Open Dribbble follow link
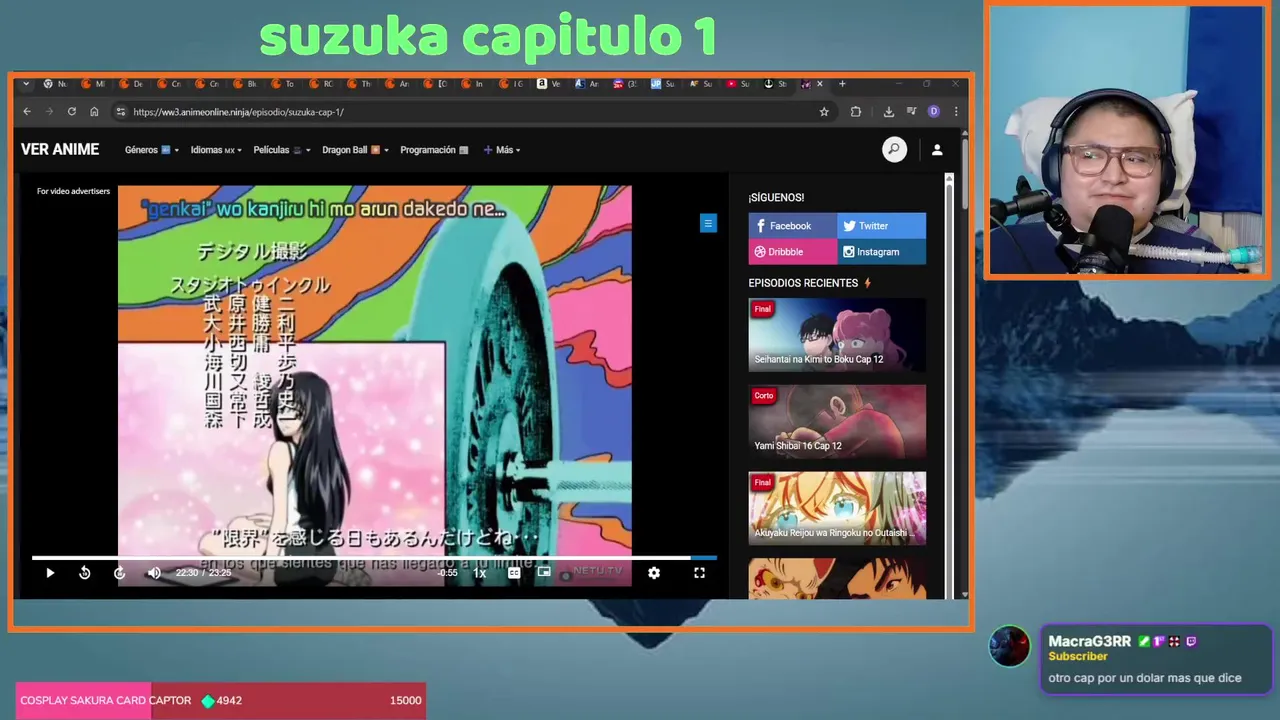The image size is (1280, 720). click(x=792, y=252)
